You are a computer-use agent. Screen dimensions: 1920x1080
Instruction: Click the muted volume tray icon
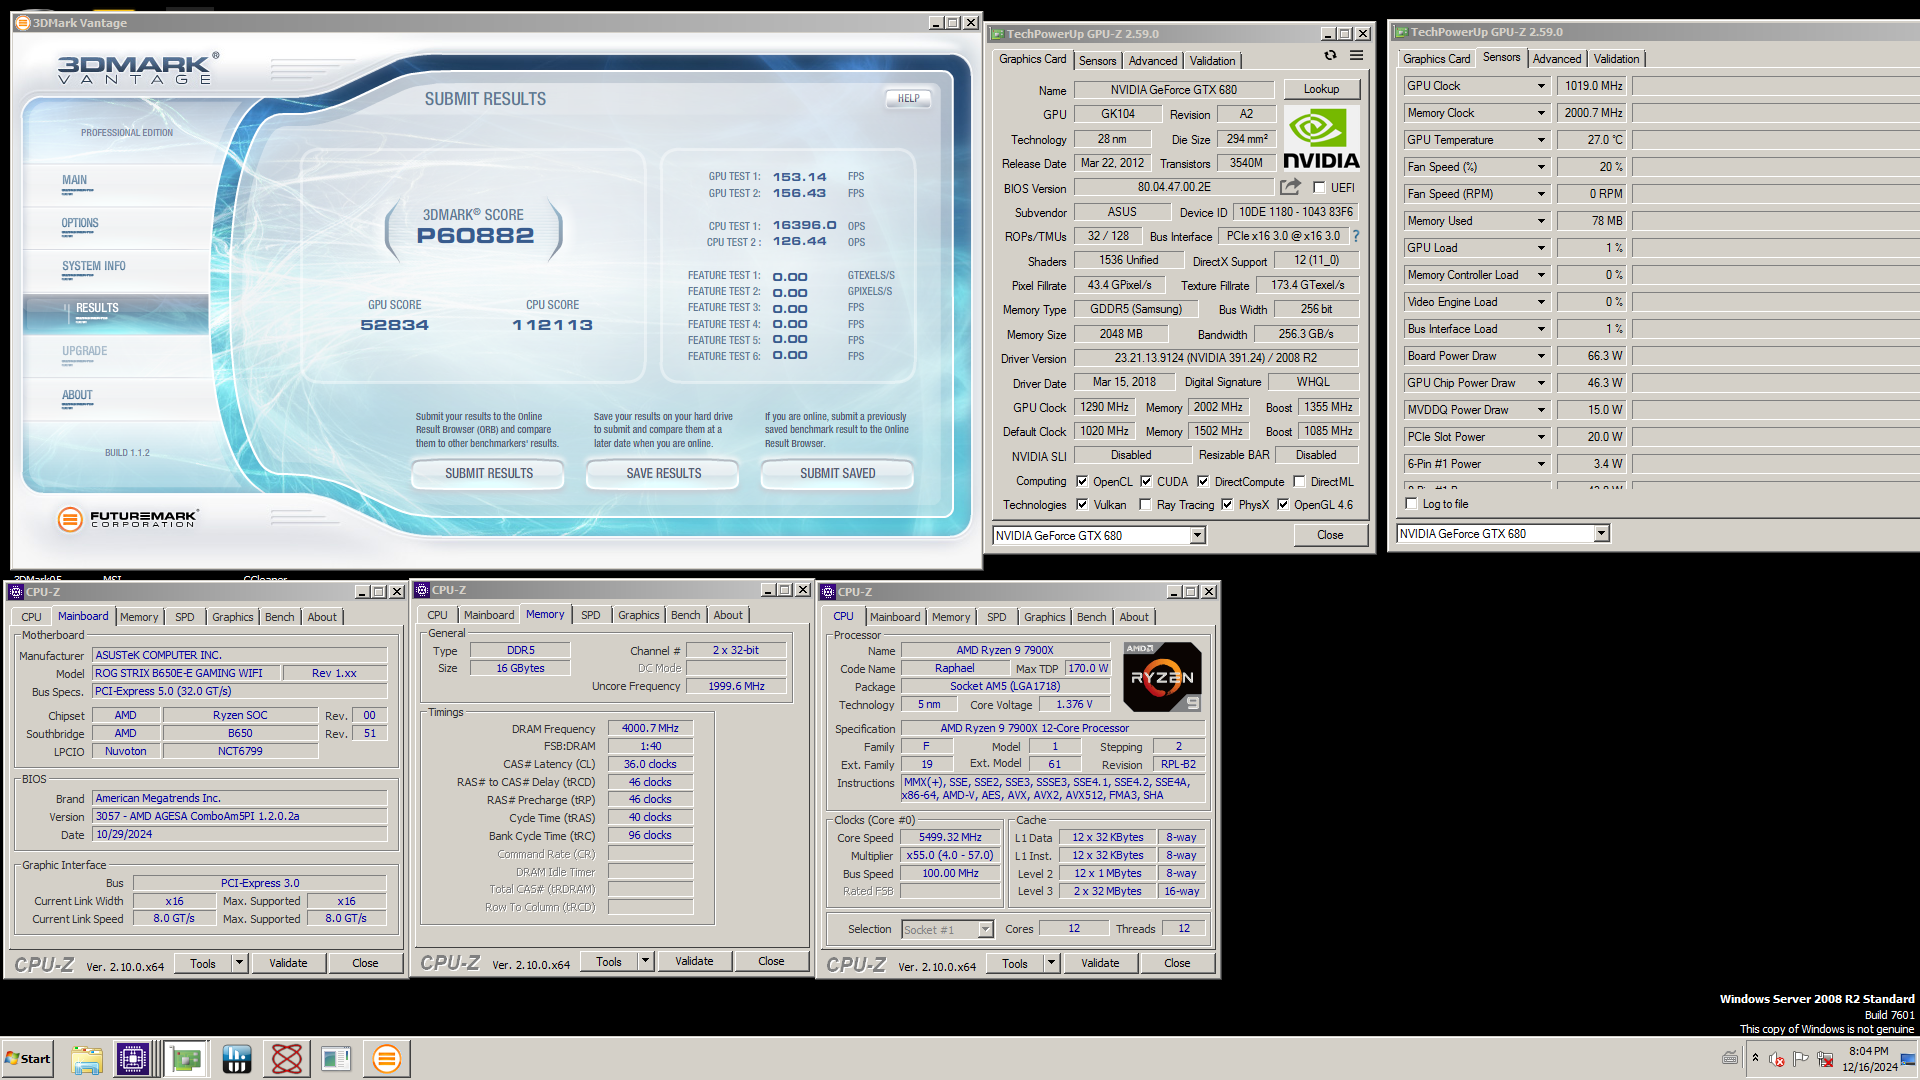click(1777, 1059)
